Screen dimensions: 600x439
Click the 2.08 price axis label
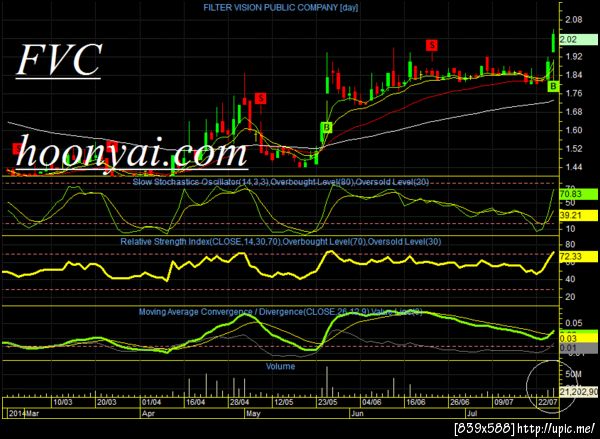tap(574, 20)
